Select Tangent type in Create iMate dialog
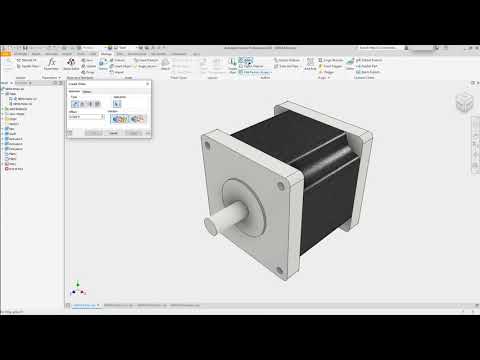480x360 pixels. pyautogui.click(x=90, y=104)
